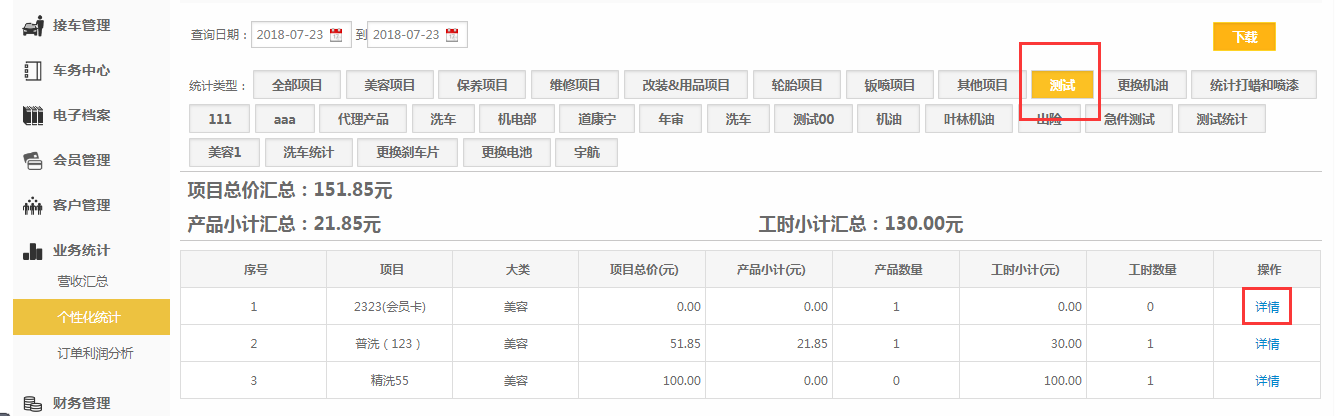Click the 客户管理 people icon
The width and height of the screenshot is (1342, 416).
(32, 206)
